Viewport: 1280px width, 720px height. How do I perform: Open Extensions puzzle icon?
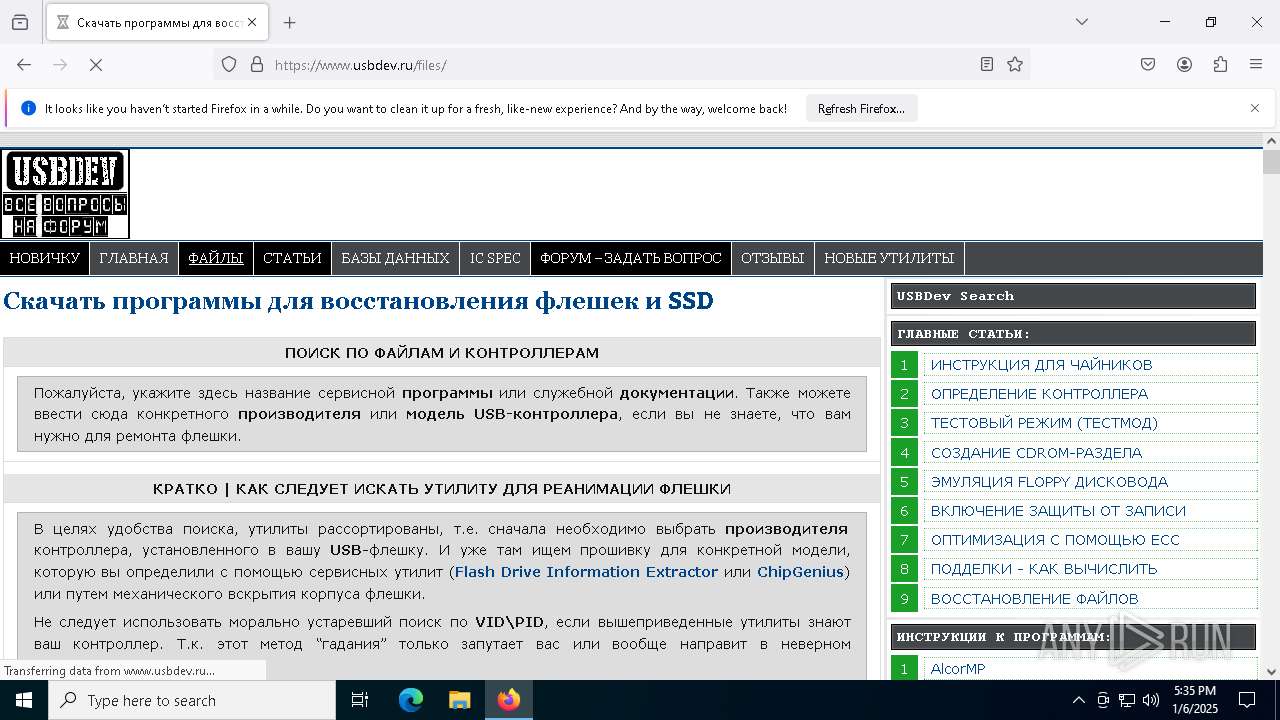(x=1220, y=65)
